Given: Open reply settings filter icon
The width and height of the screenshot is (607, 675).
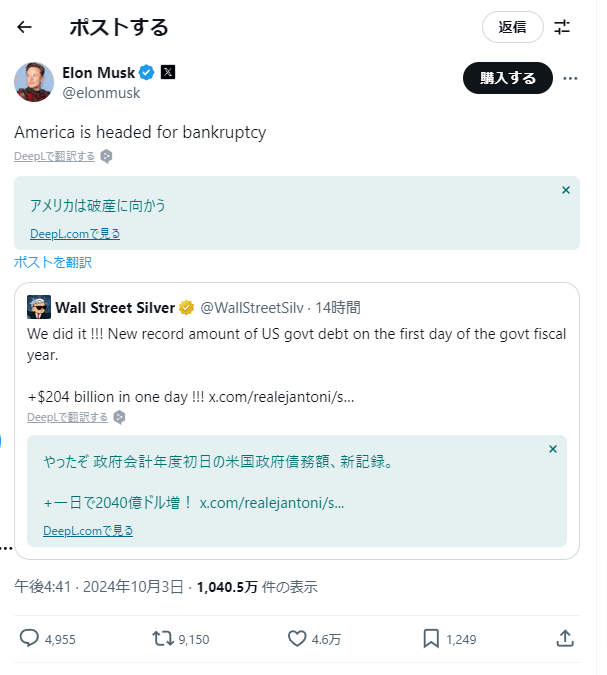Looking at the screenshot, I should pyautogui.click(x=562, y=27).
